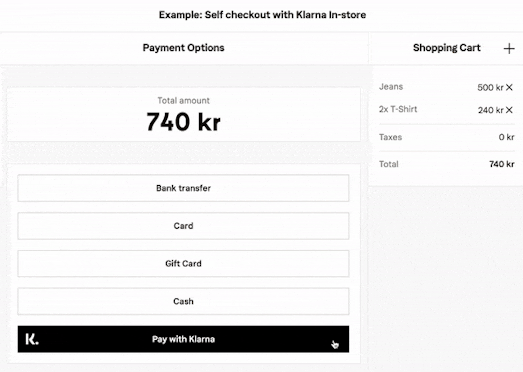Click the 500 kr Jeans price
The width and height of the screenshot is (523, 372).
click(490, 87)
